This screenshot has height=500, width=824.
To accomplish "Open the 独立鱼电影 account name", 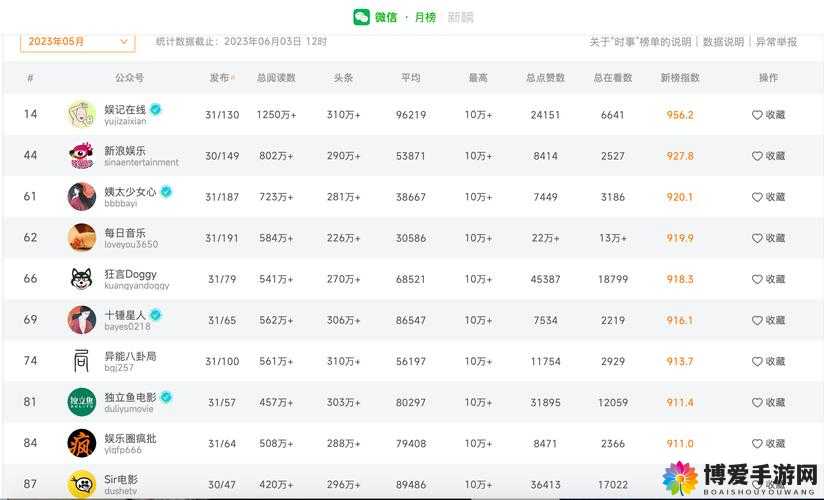I will coord(130,397).
